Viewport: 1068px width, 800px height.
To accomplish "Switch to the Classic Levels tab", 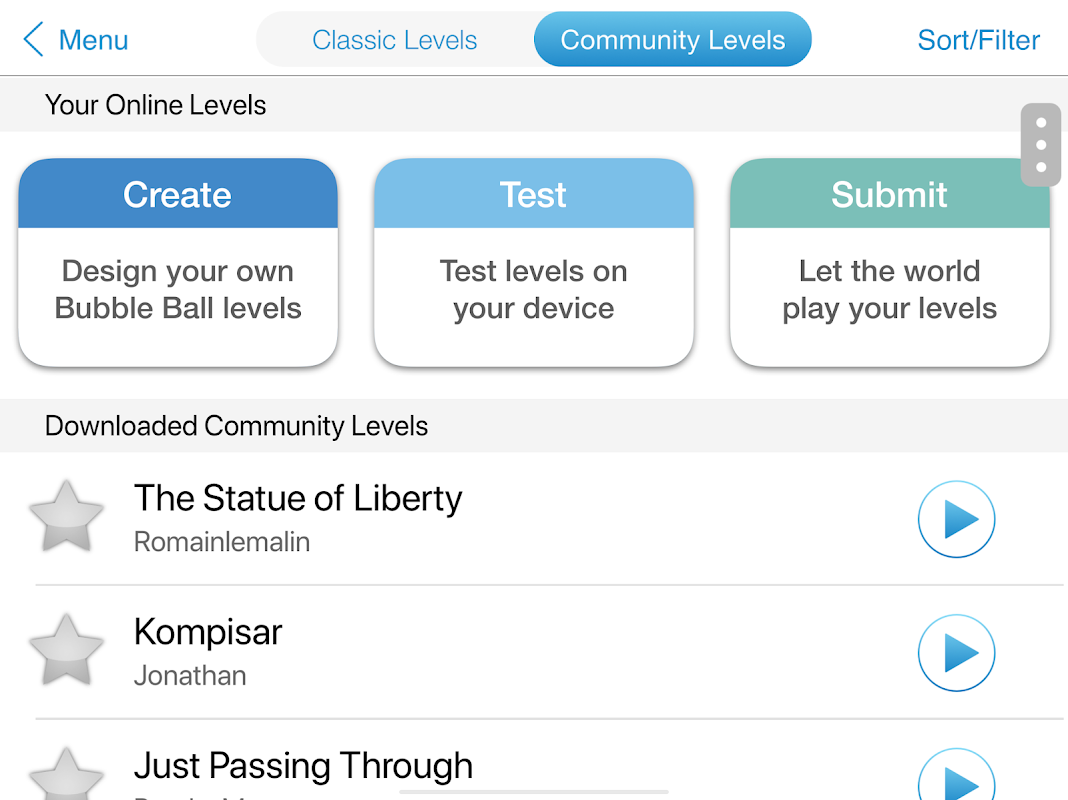I will click(394, 40).
